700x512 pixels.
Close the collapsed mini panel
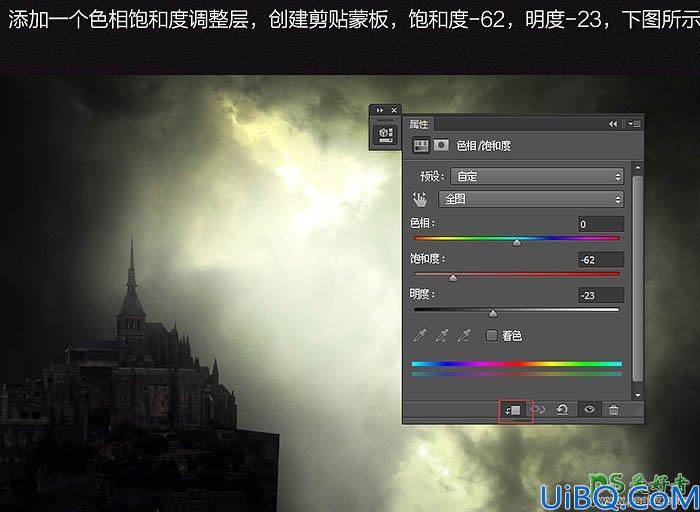394,110
